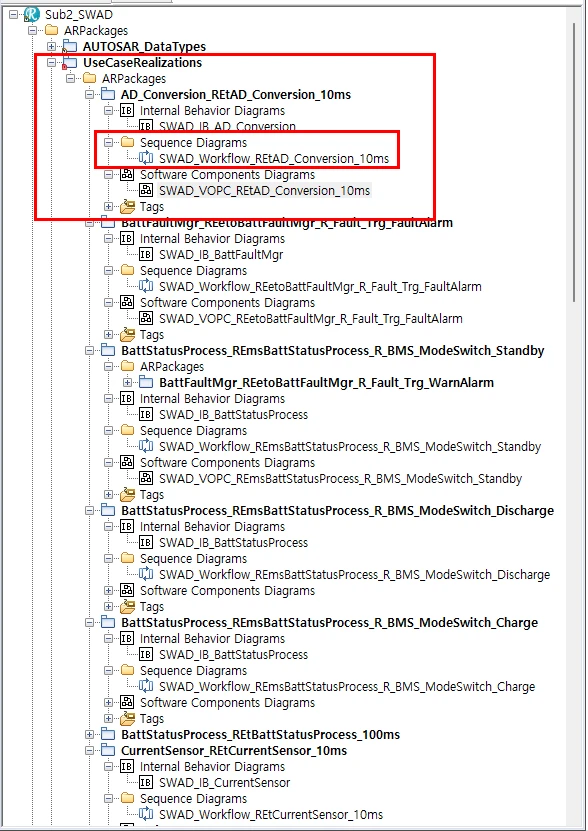This screenshot has height=831, width=588.
Task: Expand BattFaultMgr_REetoBattFaultMgr_R_Fault_Trg_WarnAlarm package
Action: pos(127,382)
